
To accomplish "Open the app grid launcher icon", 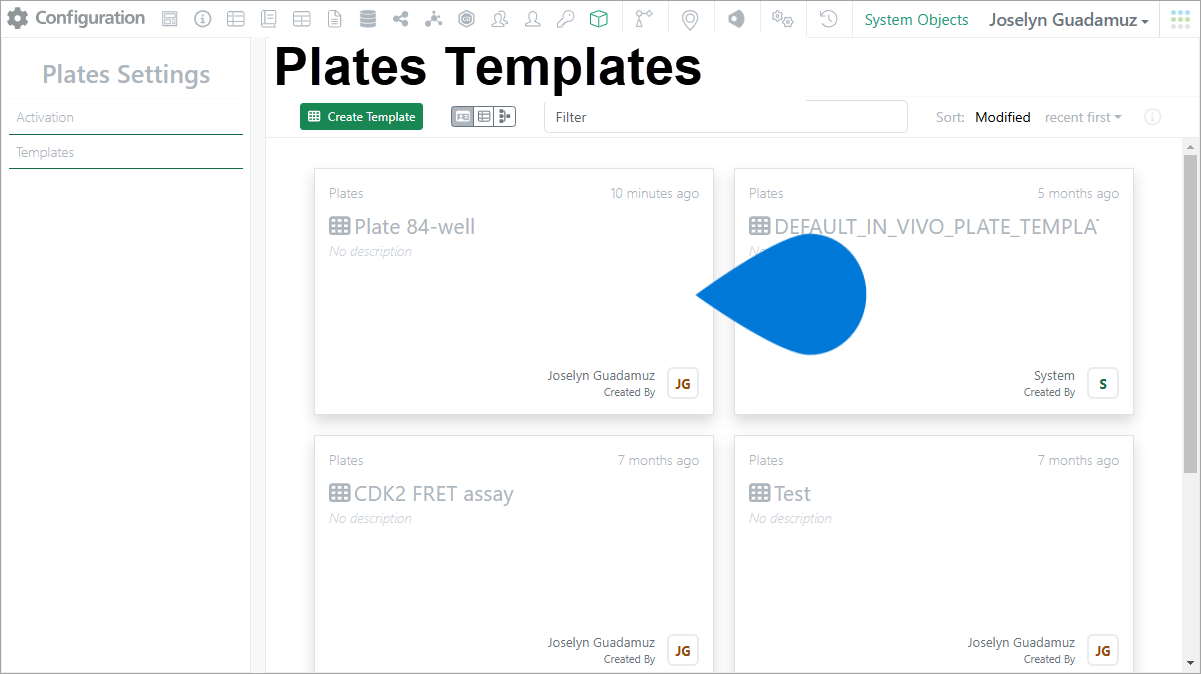I will pos(1181,19).
